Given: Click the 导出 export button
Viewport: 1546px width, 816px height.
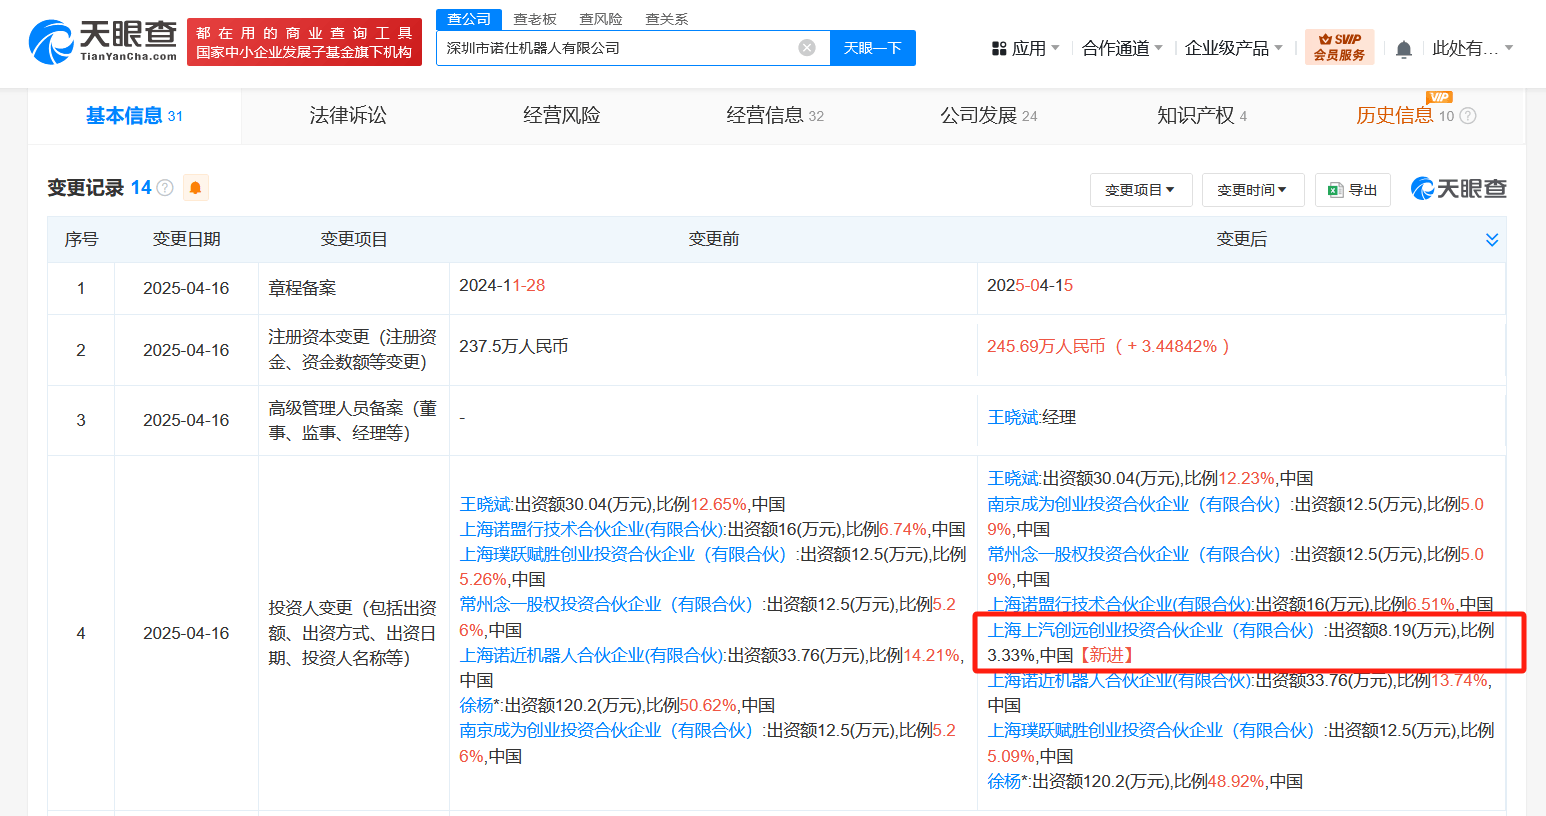Looking at the screenshot, I should tap(1353, 190).
